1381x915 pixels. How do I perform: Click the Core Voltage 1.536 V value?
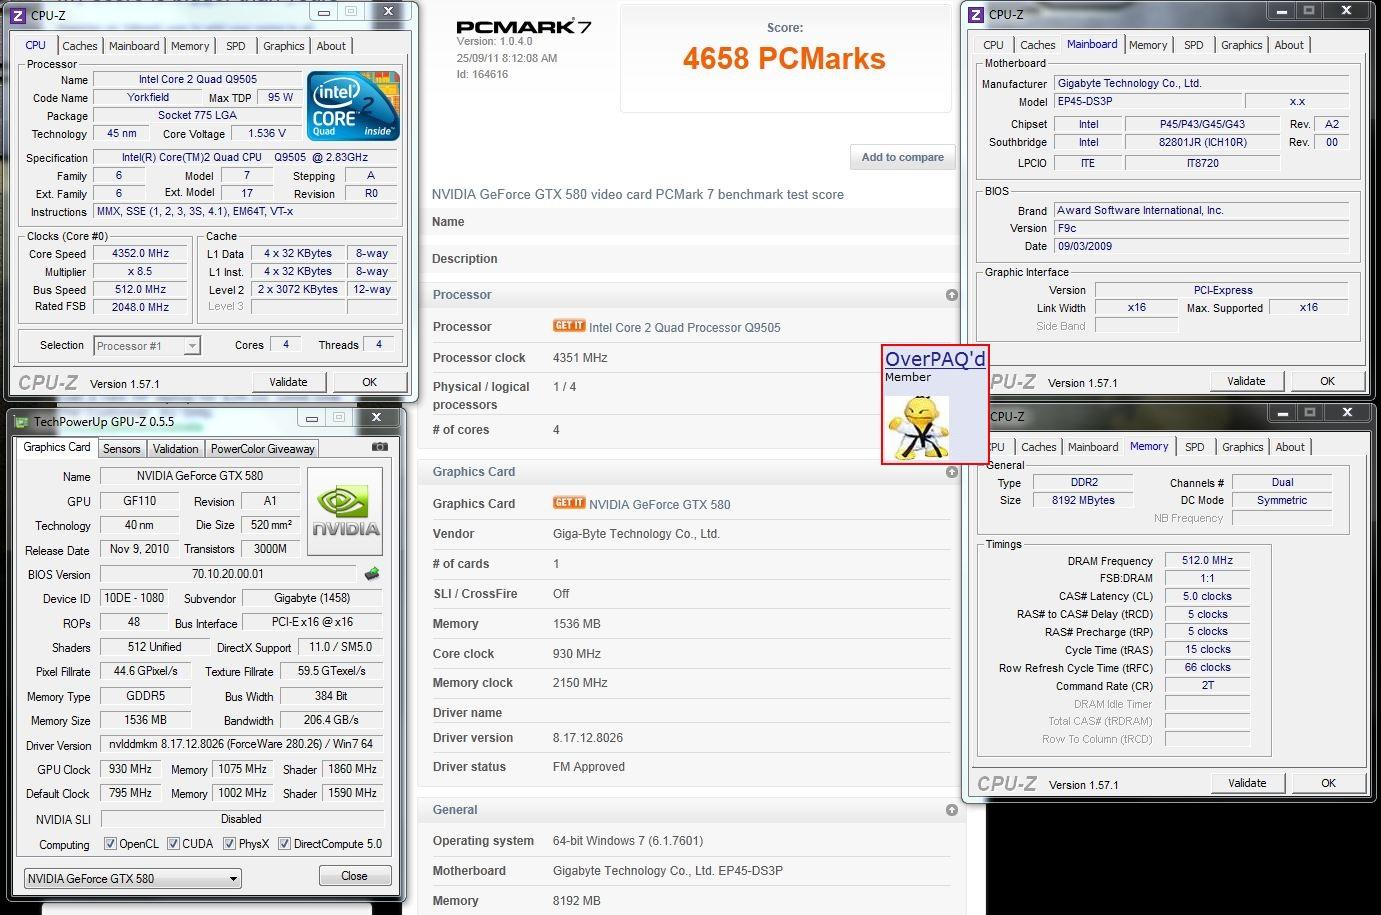(268, 133)
